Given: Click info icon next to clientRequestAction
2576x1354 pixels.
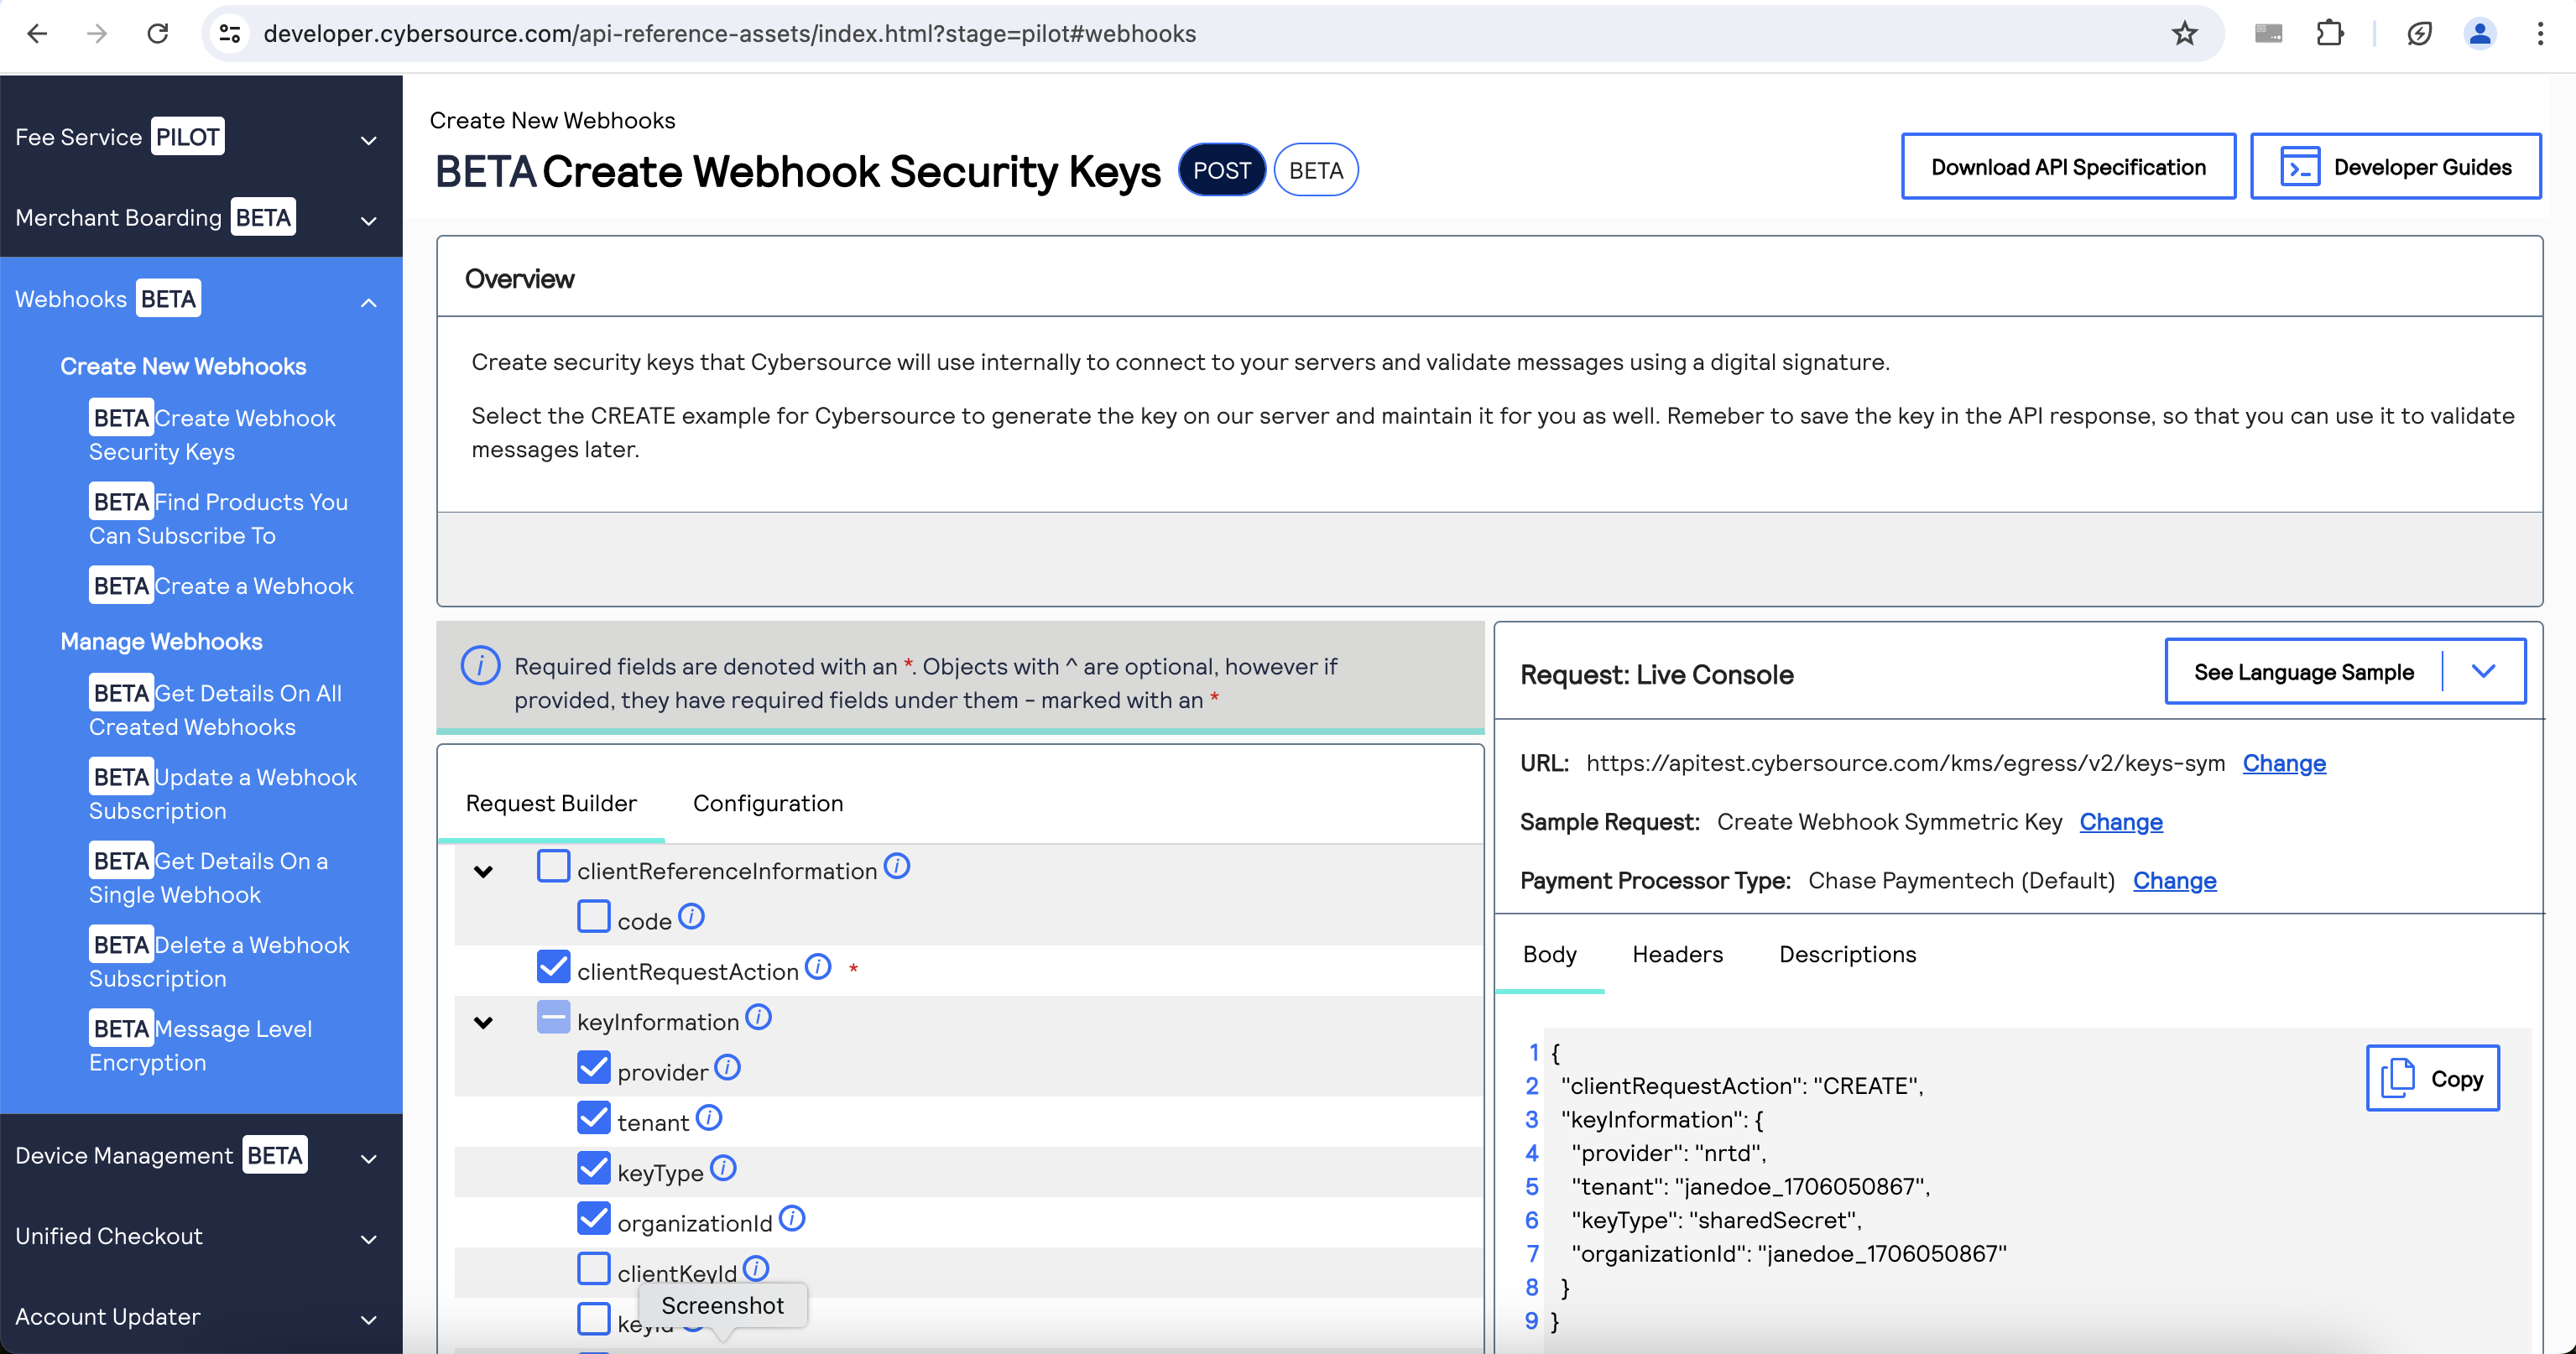Looking at the screenshot, I should 818,967.
